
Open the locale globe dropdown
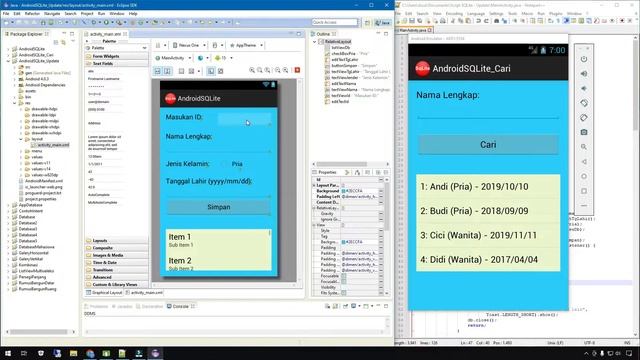(203, 58)
